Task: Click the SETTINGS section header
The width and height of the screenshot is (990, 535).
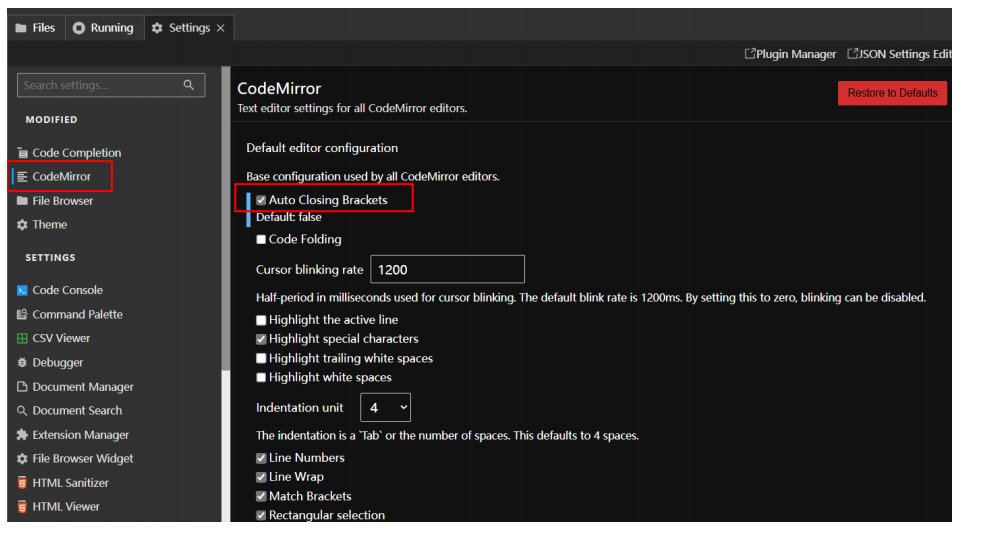Action: pos(51,258)
